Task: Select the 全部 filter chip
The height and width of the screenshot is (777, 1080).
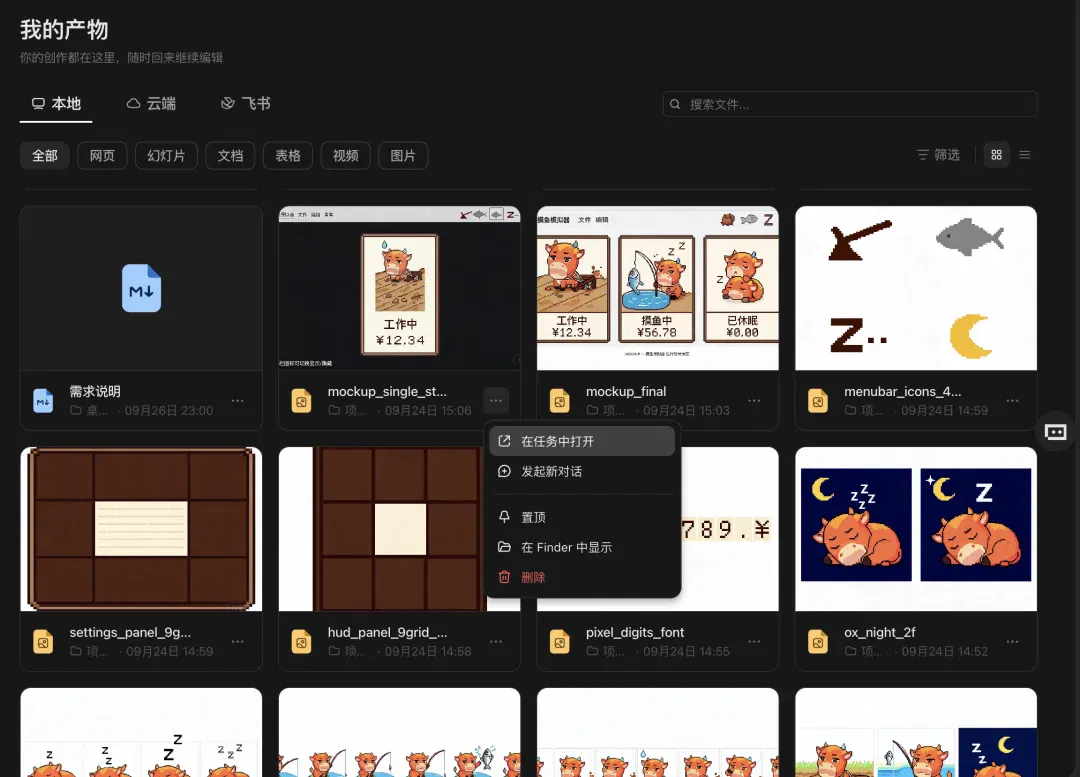Action: coord(45,156)
